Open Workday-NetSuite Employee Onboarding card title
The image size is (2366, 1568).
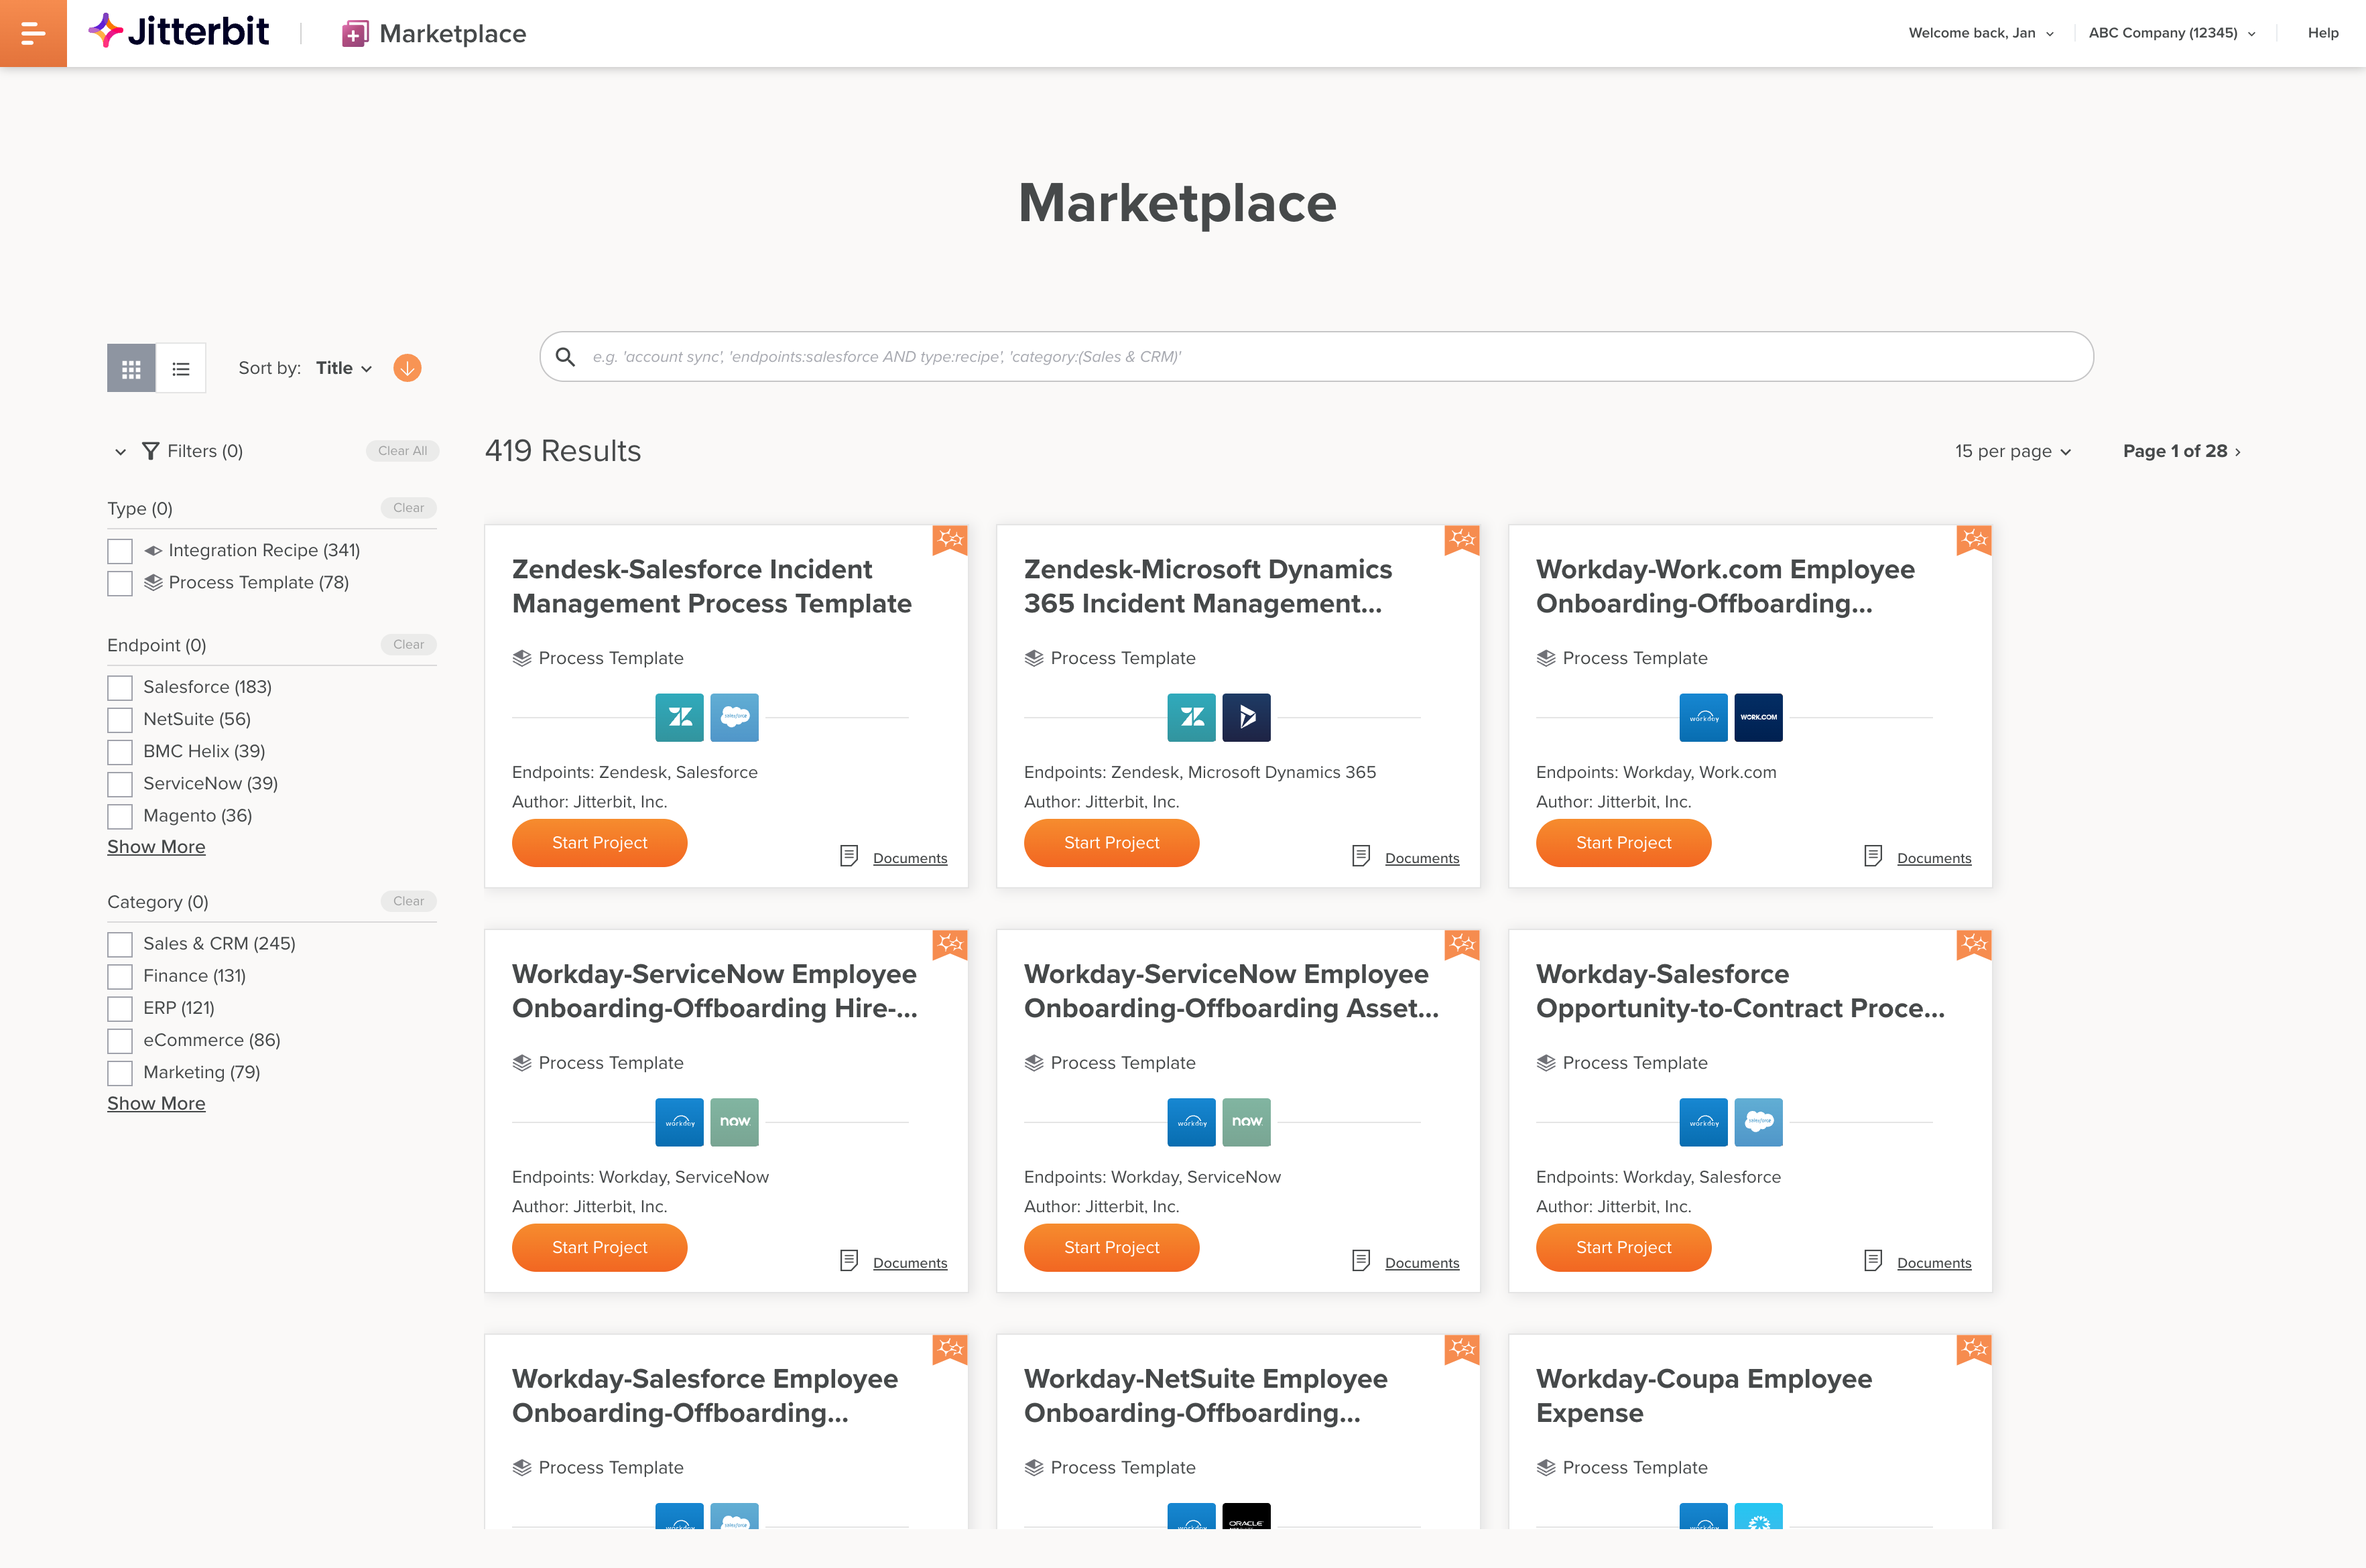coord(1205,1396)
